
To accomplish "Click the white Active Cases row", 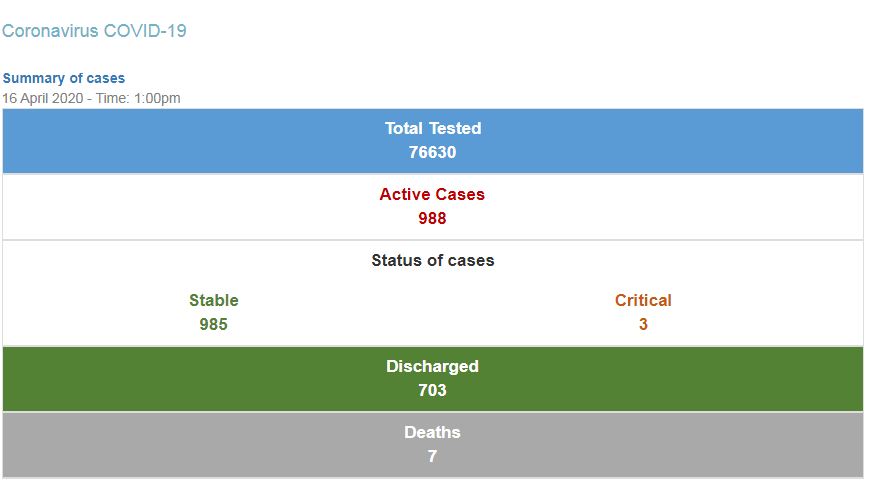I will (x=433, y=207).
